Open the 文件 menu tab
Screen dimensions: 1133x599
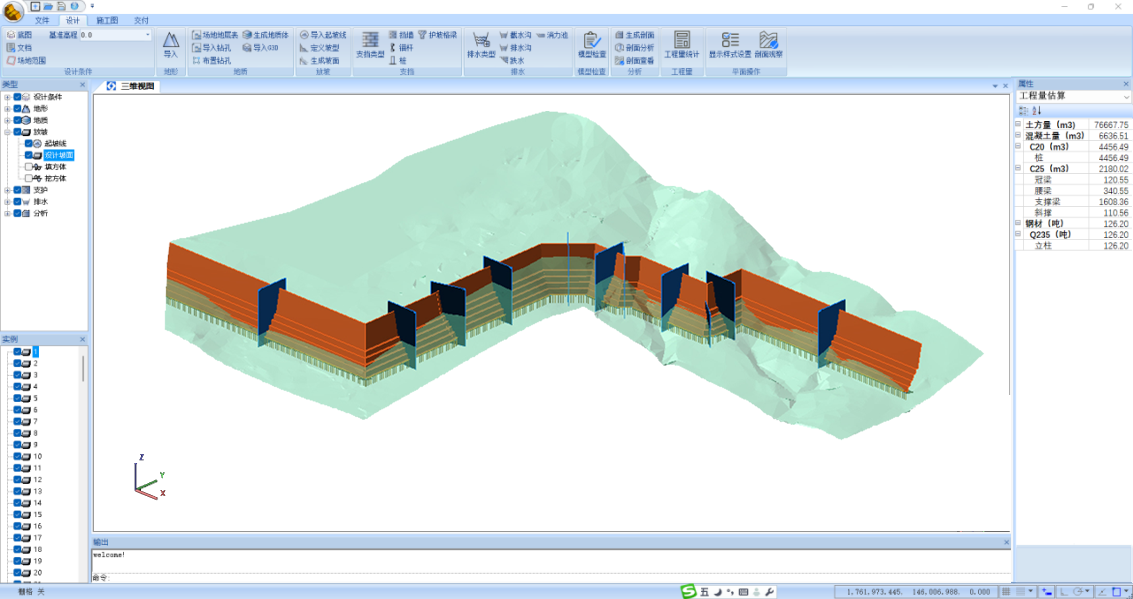(x=41, y=20)
